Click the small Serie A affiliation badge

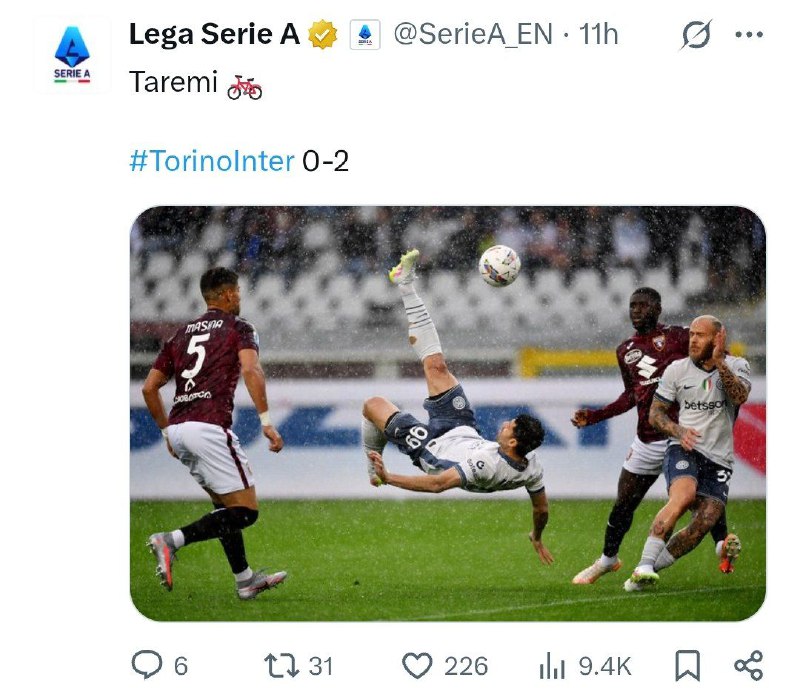[364, 35]
